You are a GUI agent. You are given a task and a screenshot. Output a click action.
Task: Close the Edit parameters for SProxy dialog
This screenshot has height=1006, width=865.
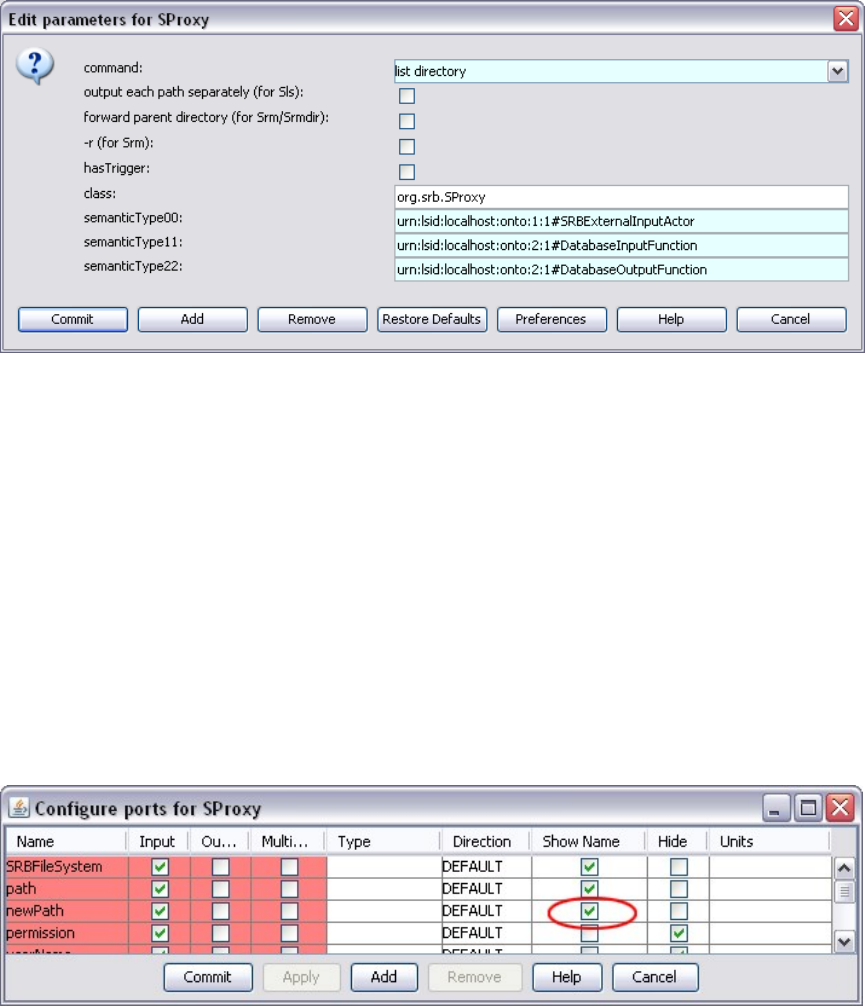846,19
